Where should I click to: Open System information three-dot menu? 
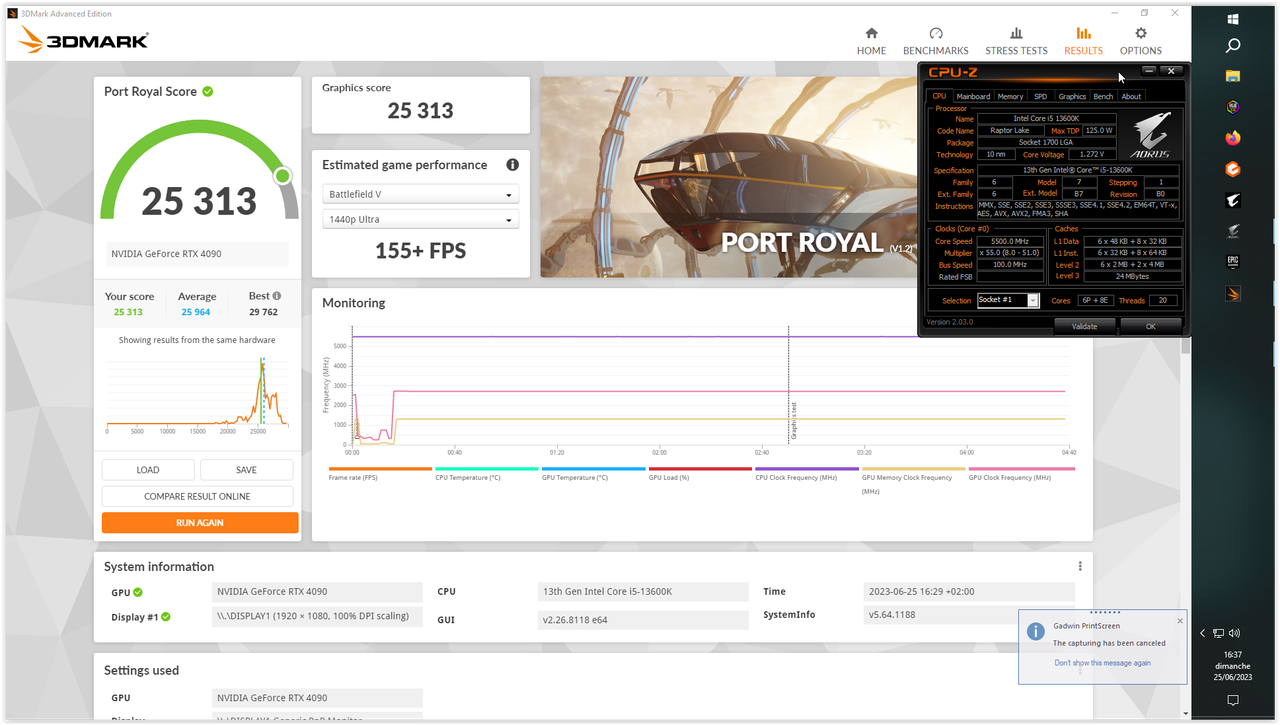pyautogui.click(x=1080, y=566)
